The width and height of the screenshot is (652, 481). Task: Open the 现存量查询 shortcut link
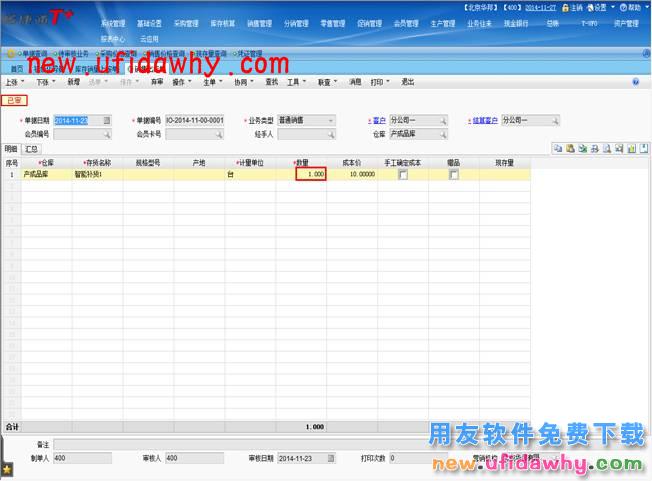pos(211,54)
